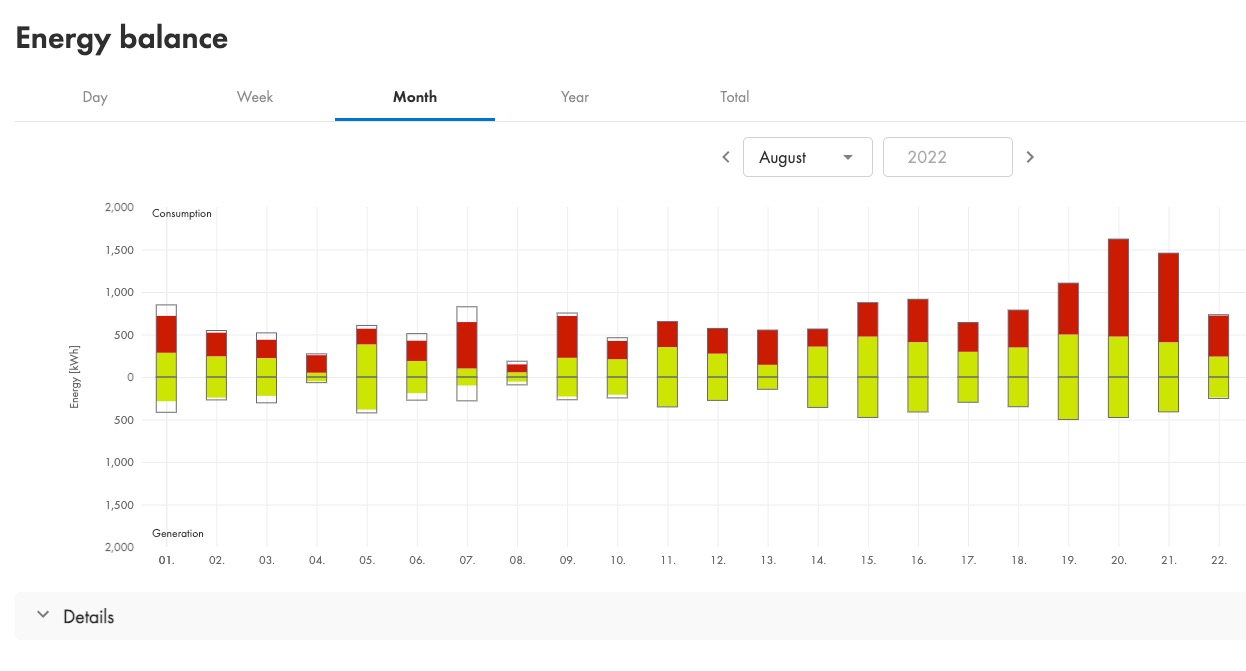
Task: Open the August month dropdown
Action: pos(806,157)
